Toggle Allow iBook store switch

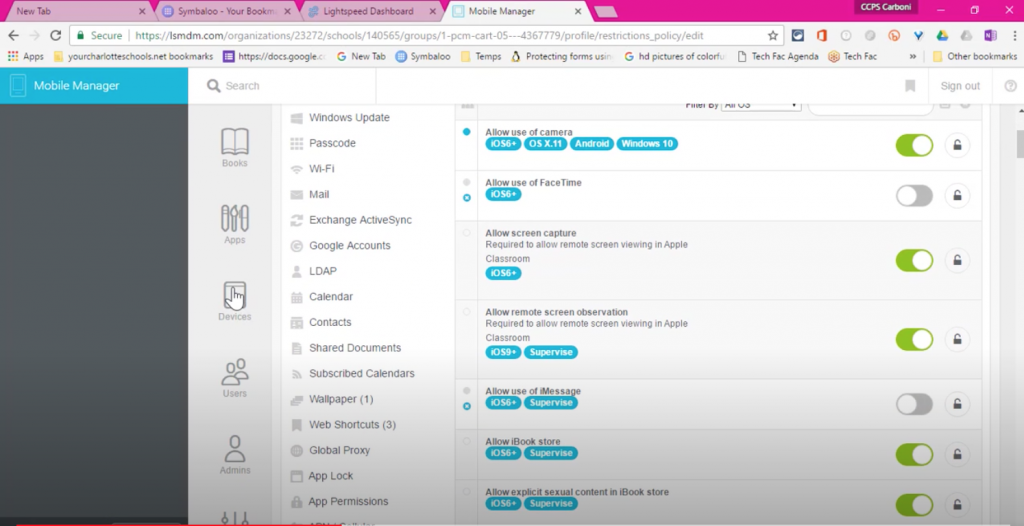click(x=914, y=454)
